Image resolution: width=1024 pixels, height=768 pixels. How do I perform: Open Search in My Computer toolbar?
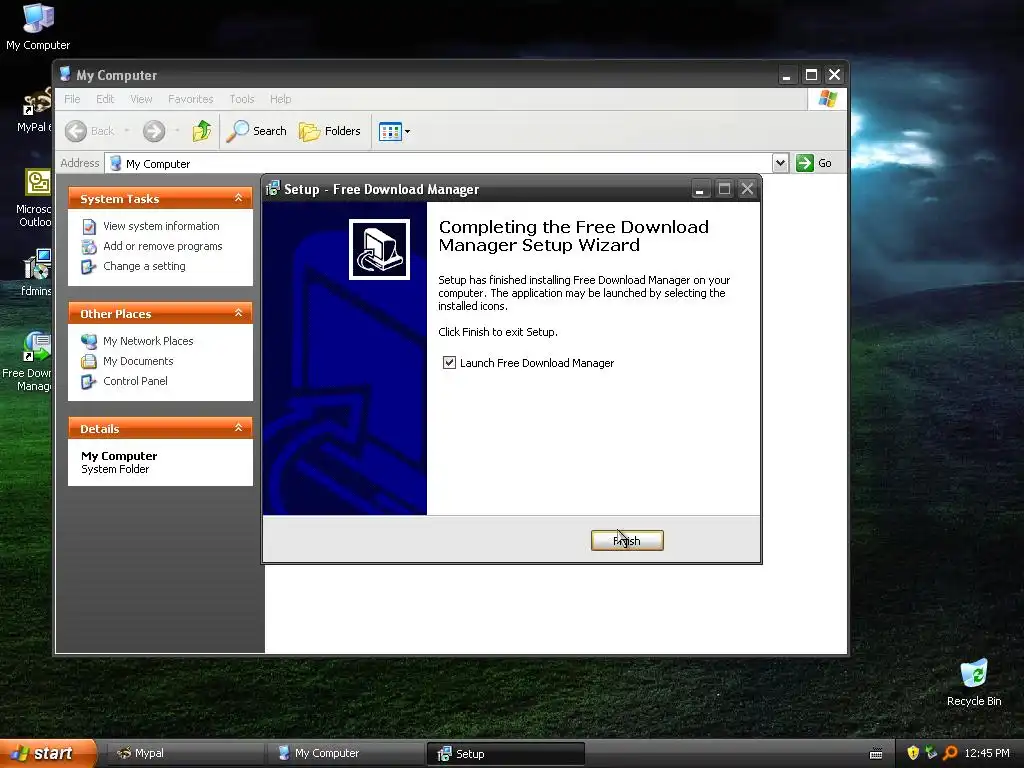point(257,131)
